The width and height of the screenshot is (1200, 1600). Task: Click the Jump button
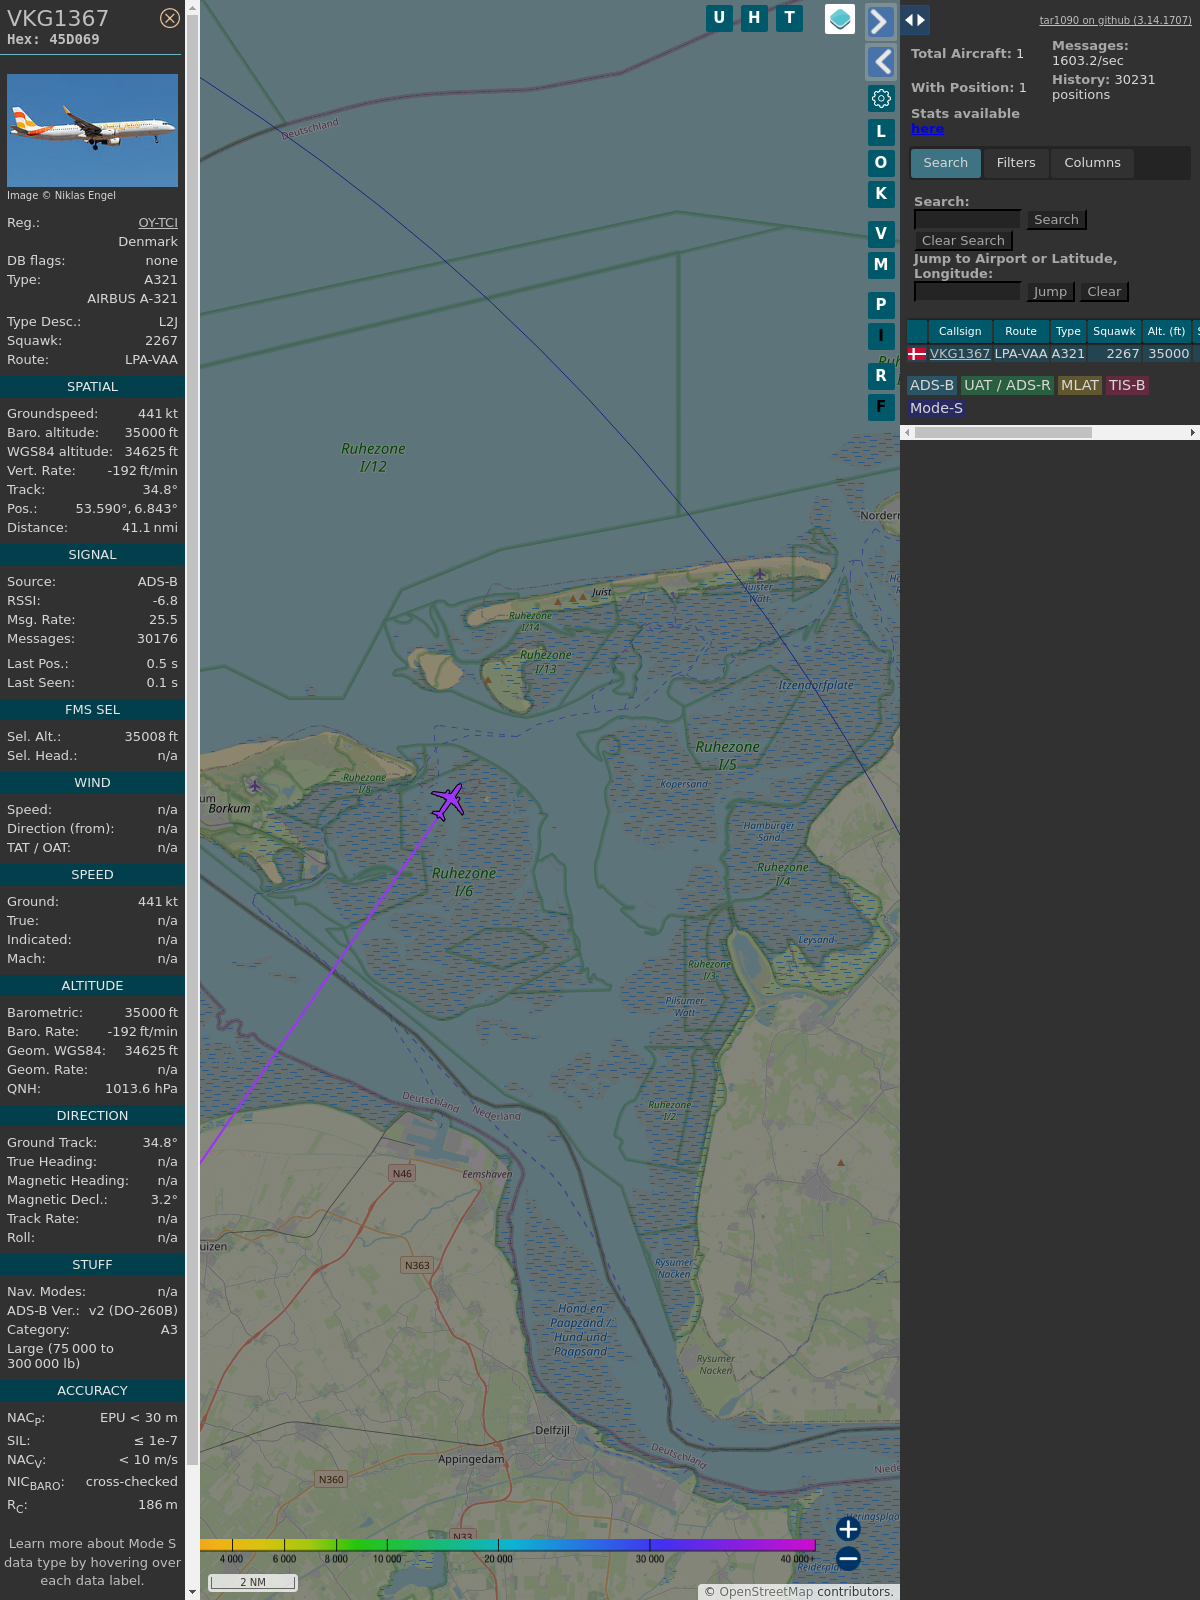click(x=1050, y=292)
